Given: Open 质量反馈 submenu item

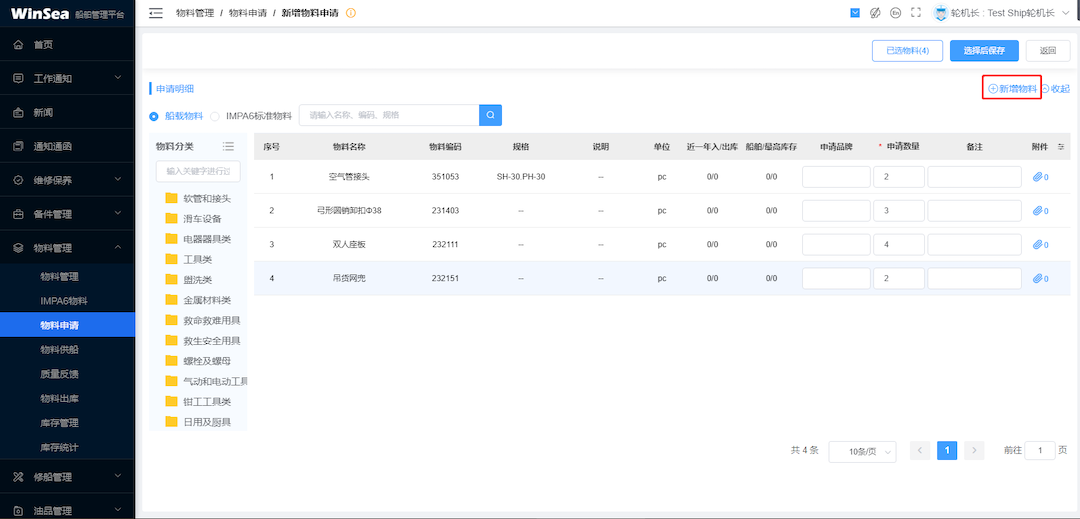Looking at the screenshot, I should [60, 374].
